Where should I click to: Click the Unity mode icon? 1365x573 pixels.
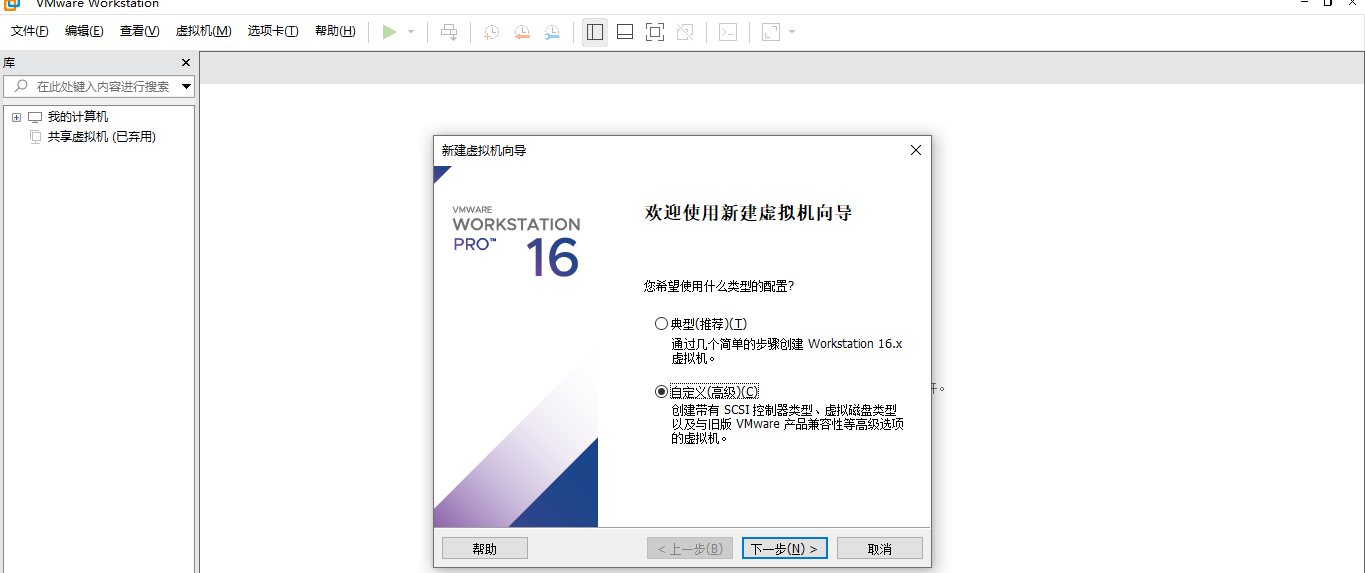(x=685, y=32)
